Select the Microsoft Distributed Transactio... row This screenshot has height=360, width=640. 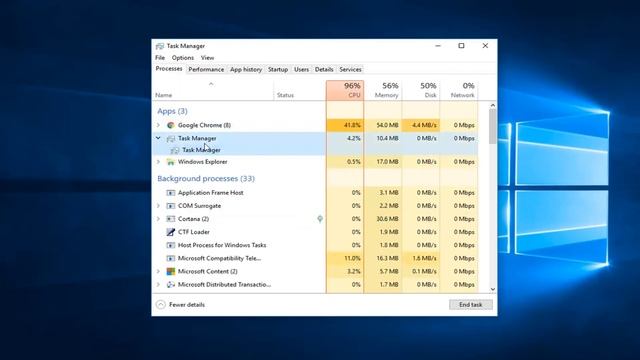click(x=315, y=284)
